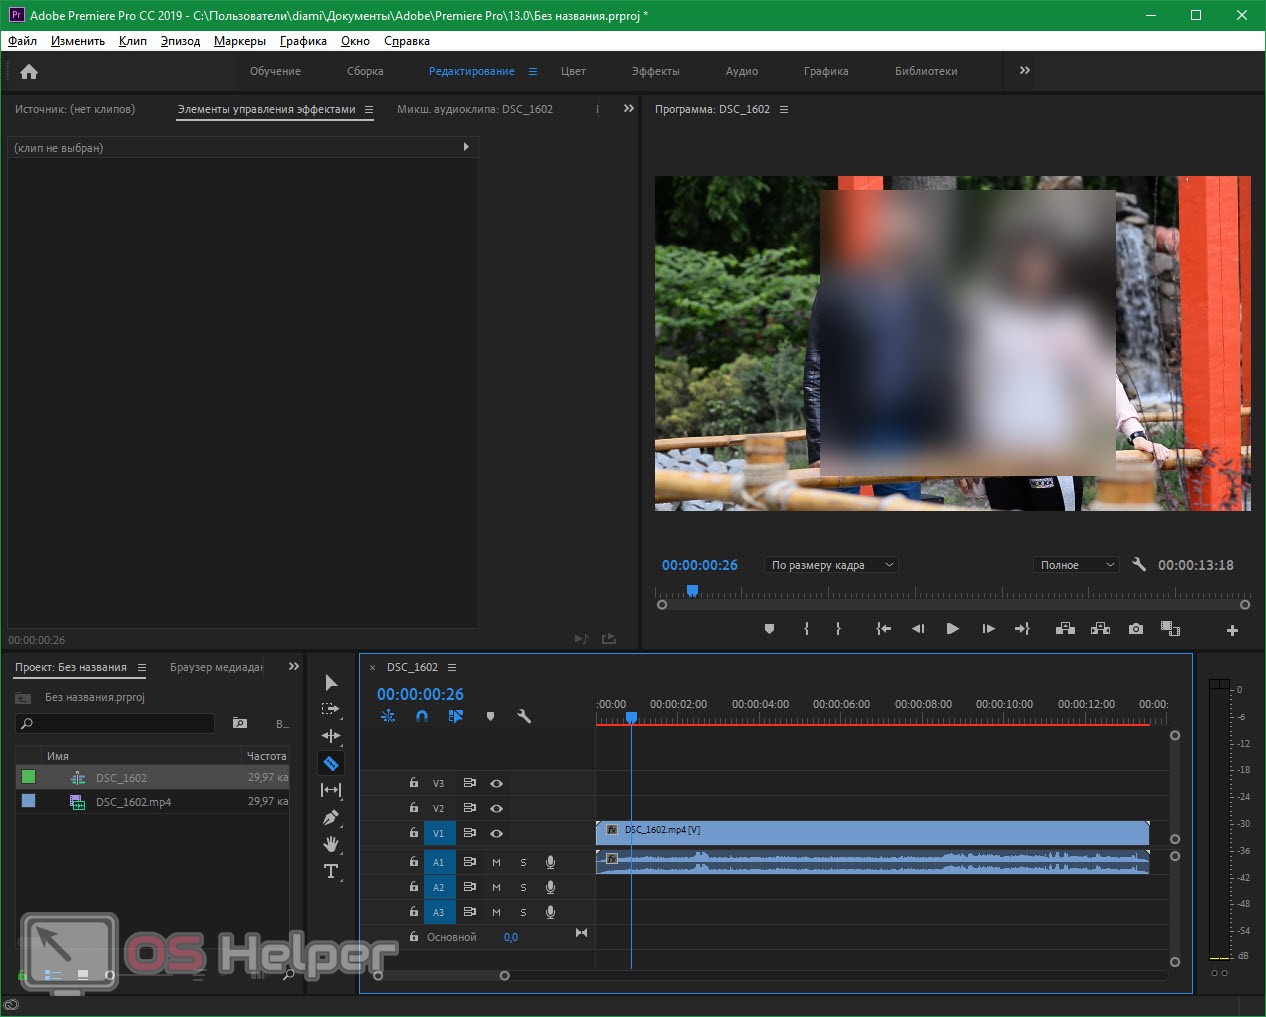Click the project search field
This screenshot has width=1266, height=1017.
click(x=115, y=723)
